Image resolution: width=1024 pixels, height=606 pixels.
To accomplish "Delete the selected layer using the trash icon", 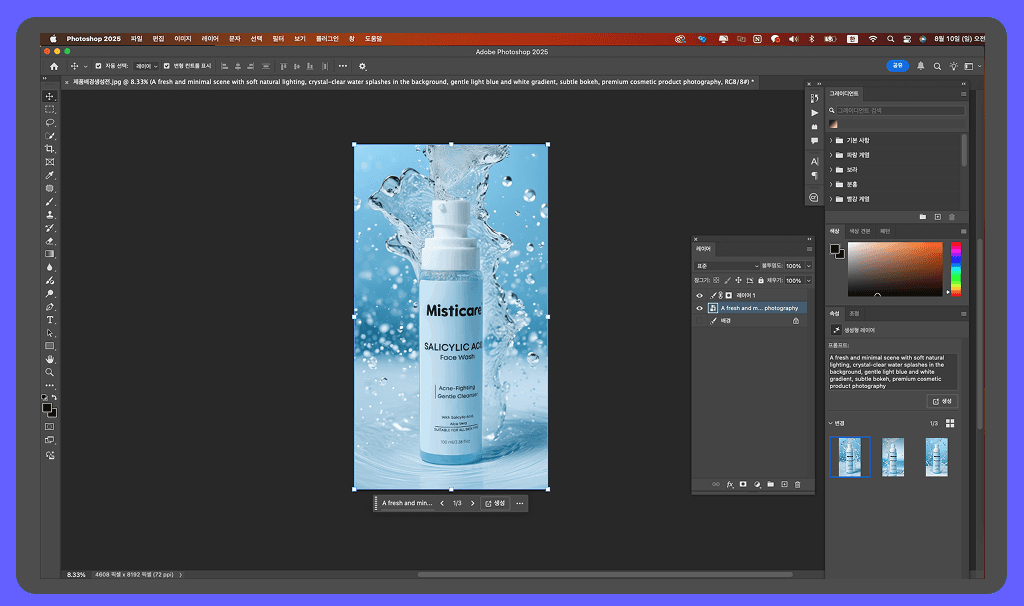I will tap(797, 485).
